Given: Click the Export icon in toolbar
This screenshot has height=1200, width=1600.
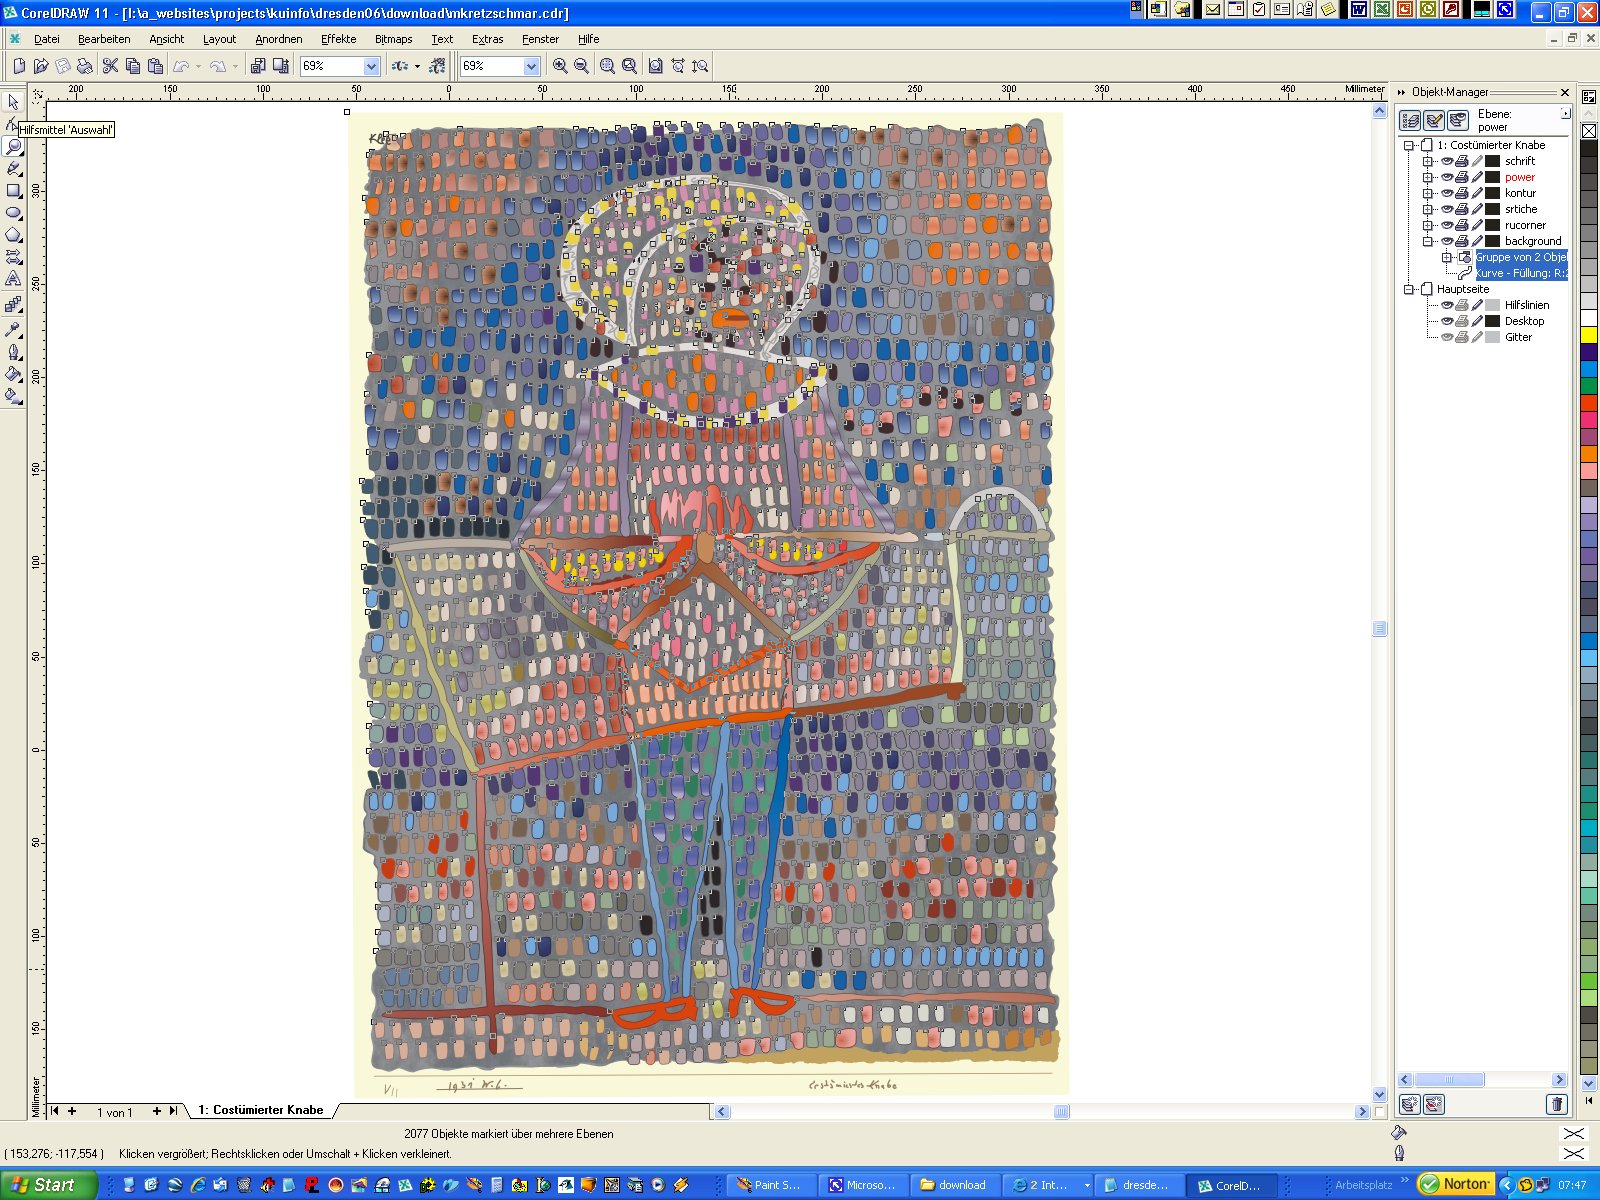Looking at the screenshot, I should pos(281,66).
